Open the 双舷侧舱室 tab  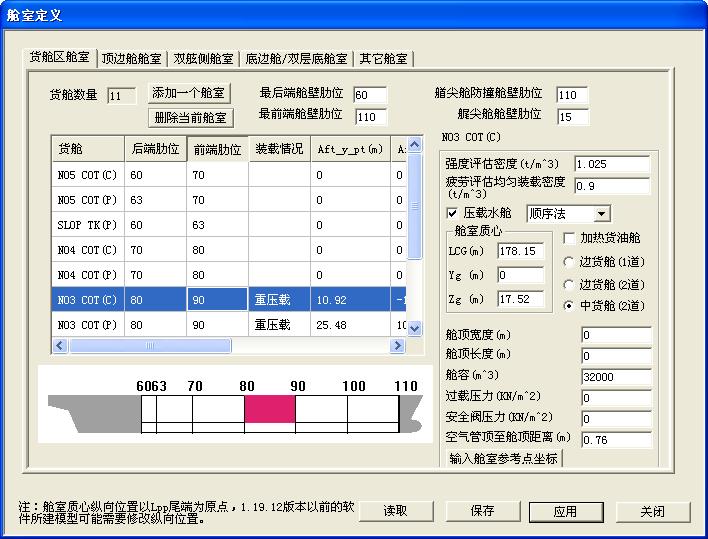click(203, 59)
